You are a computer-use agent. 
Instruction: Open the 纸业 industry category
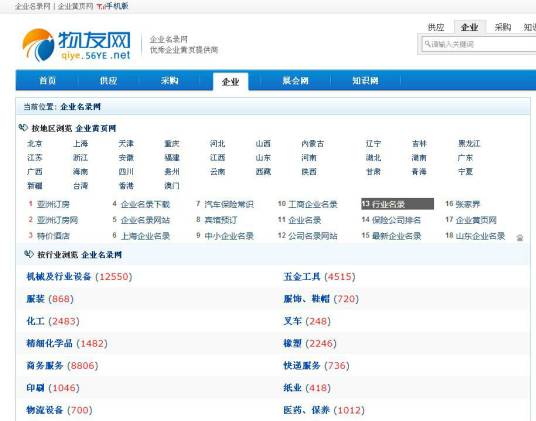pos(292,388)
